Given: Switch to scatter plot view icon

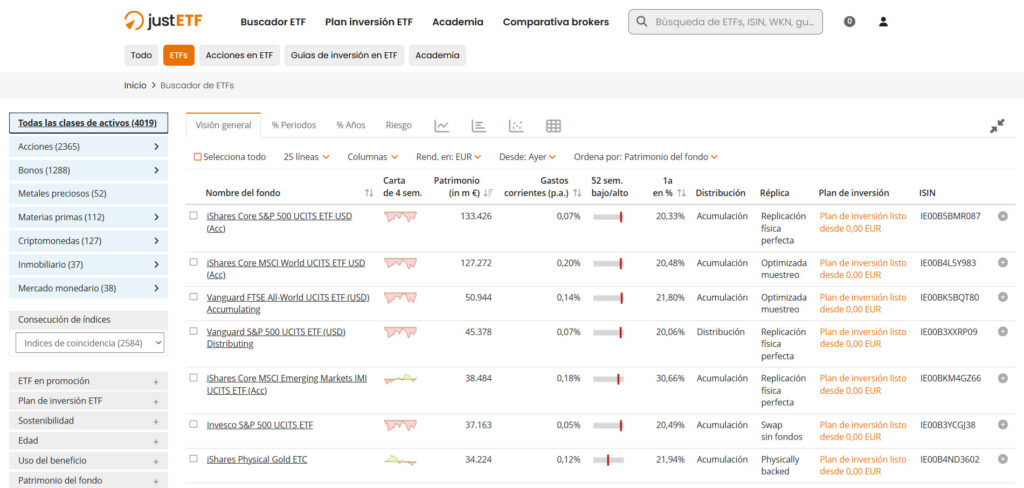Looking at the screenshot, I should point(516,126).
